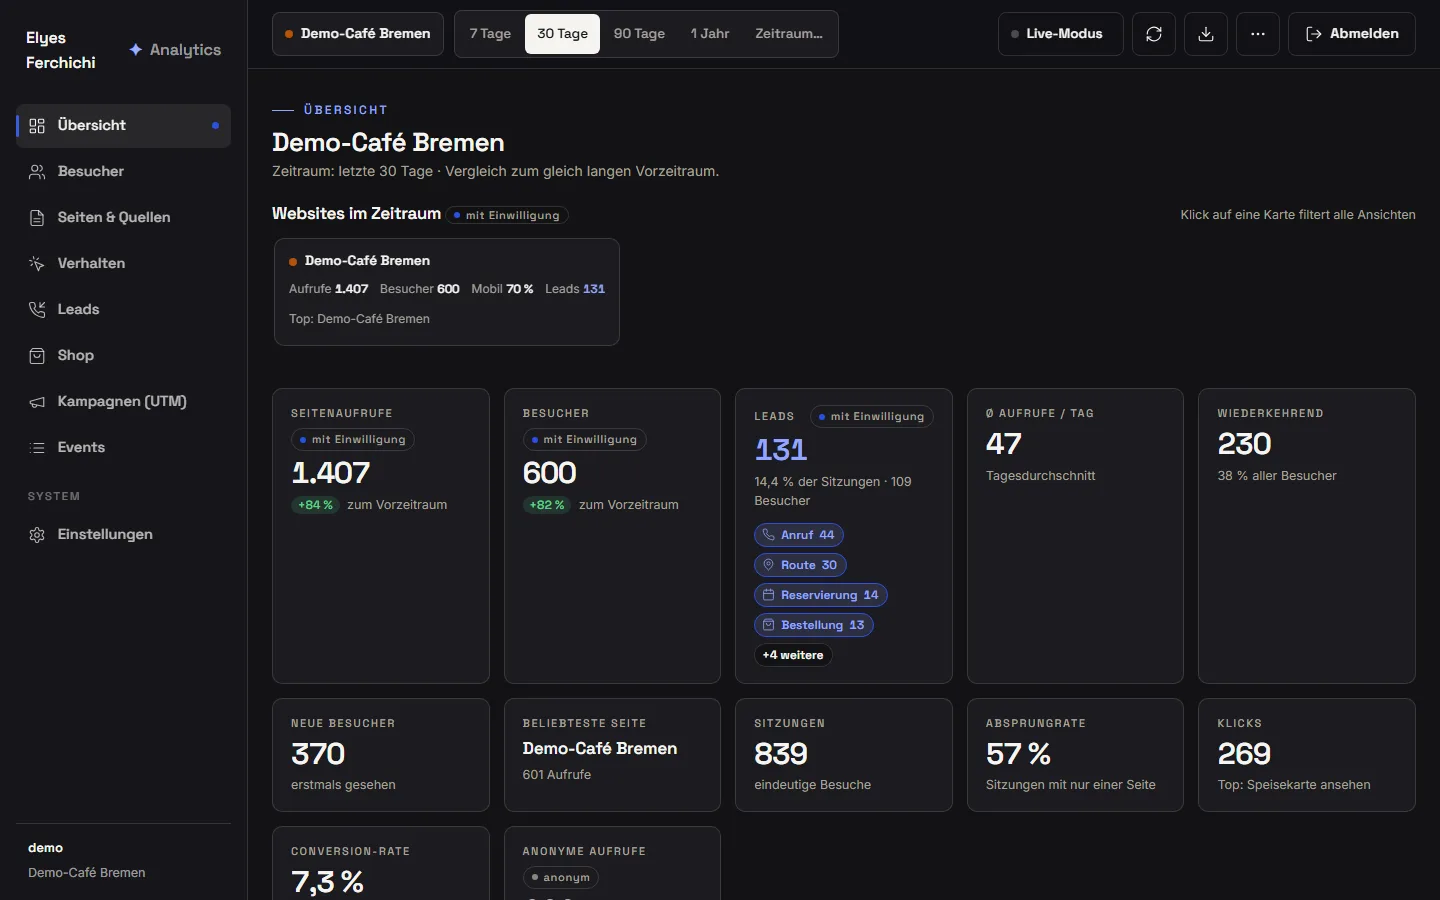Viewport: 1440px width, 900px height.
Task: Select the 7 Tage range tab
Action: (x=490, y=34)
